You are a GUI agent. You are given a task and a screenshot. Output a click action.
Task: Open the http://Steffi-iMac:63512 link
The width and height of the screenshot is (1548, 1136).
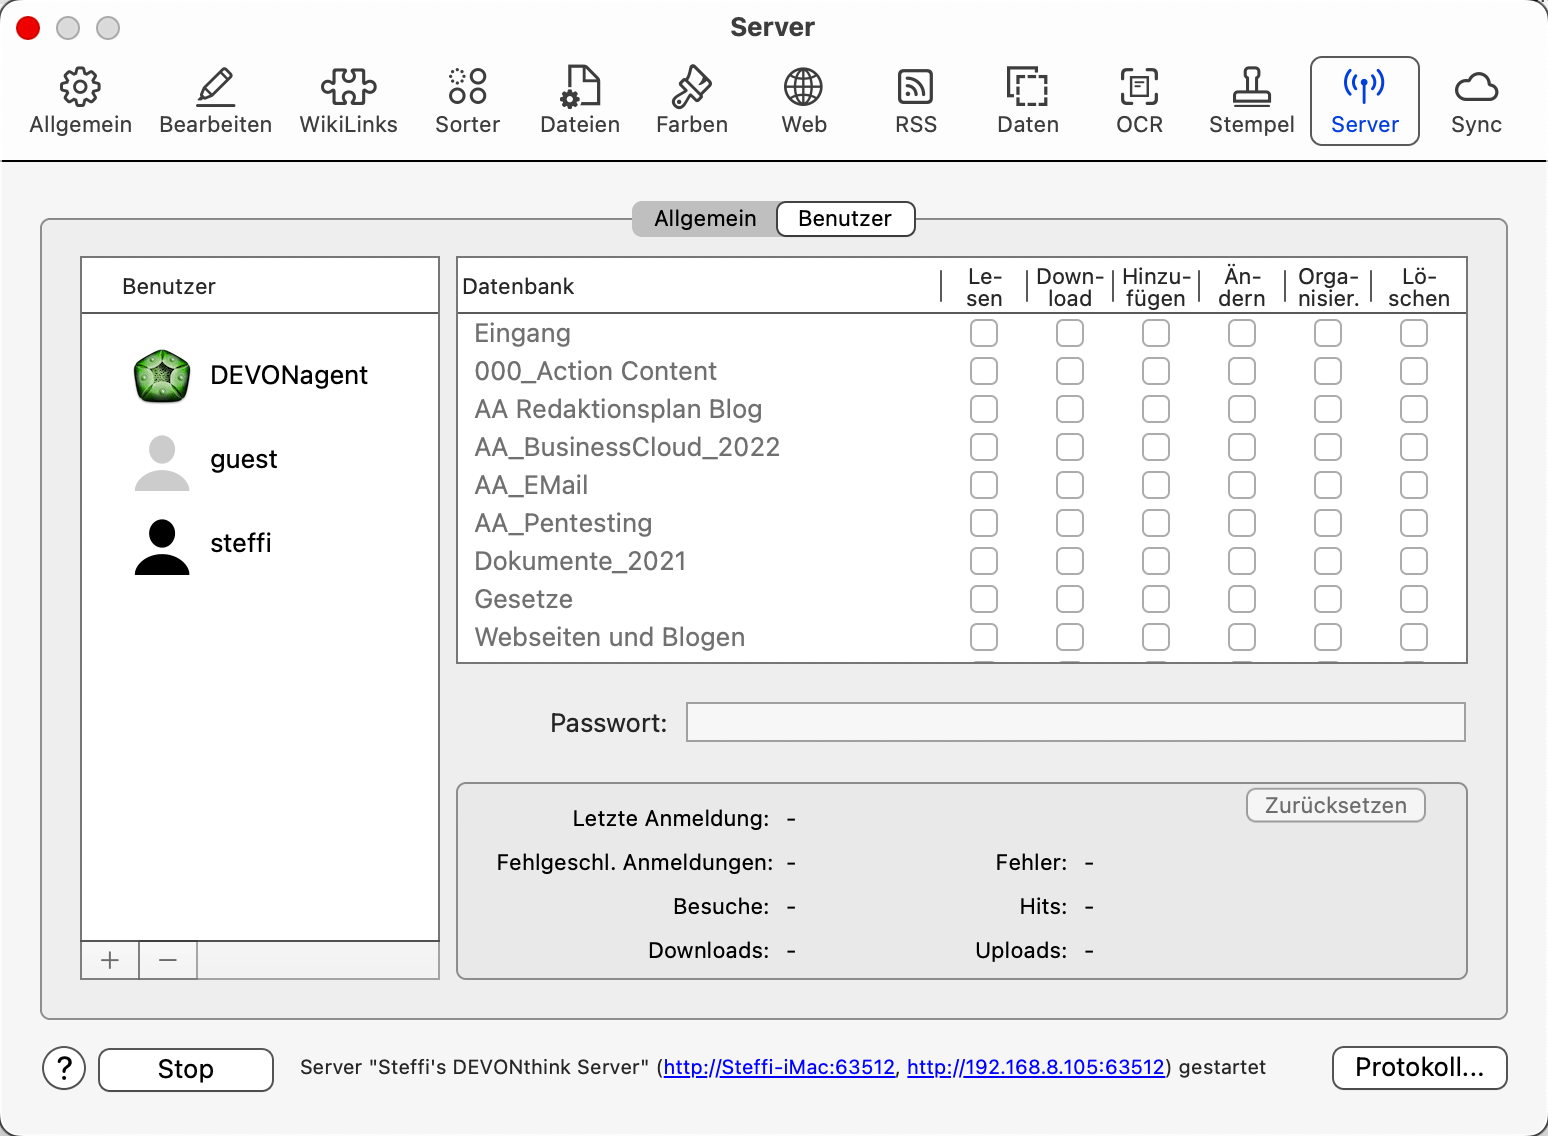click(779, 1067)
